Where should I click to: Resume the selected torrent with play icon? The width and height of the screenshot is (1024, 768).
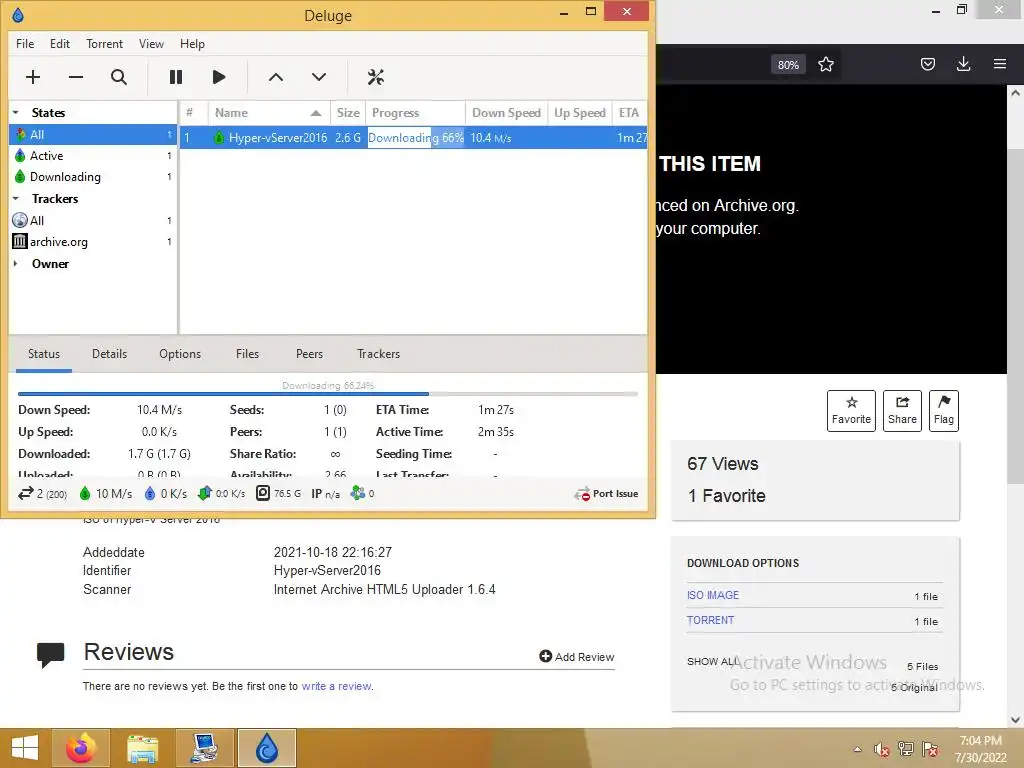point(219,77)
